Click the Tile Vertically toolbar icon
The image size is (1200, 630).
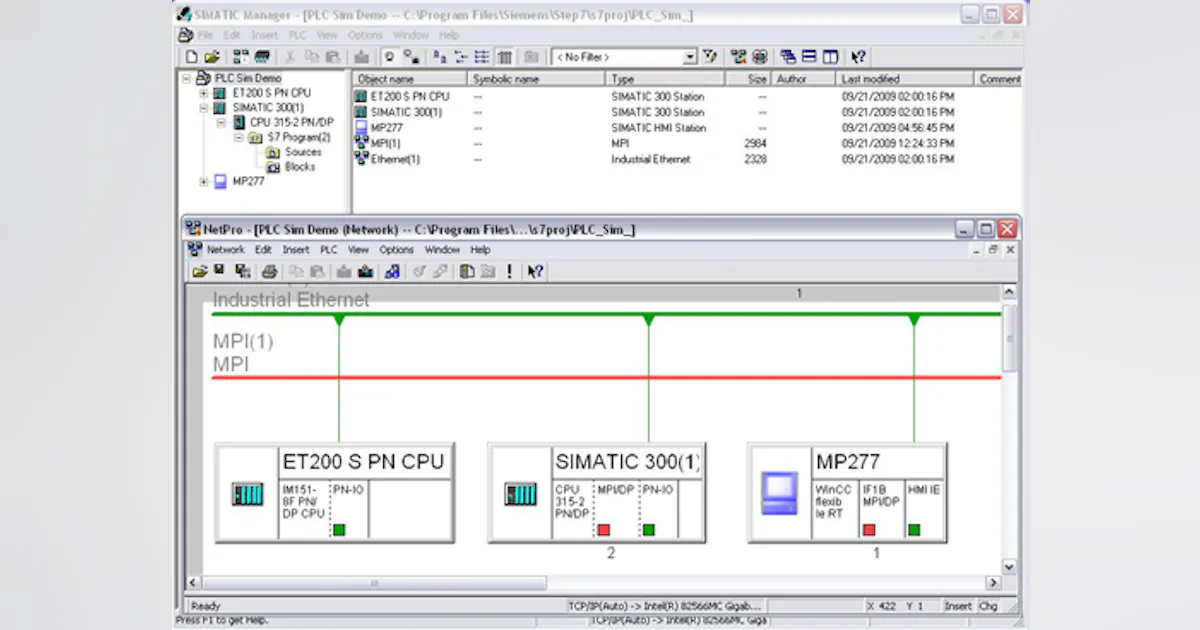pos(830,57)
